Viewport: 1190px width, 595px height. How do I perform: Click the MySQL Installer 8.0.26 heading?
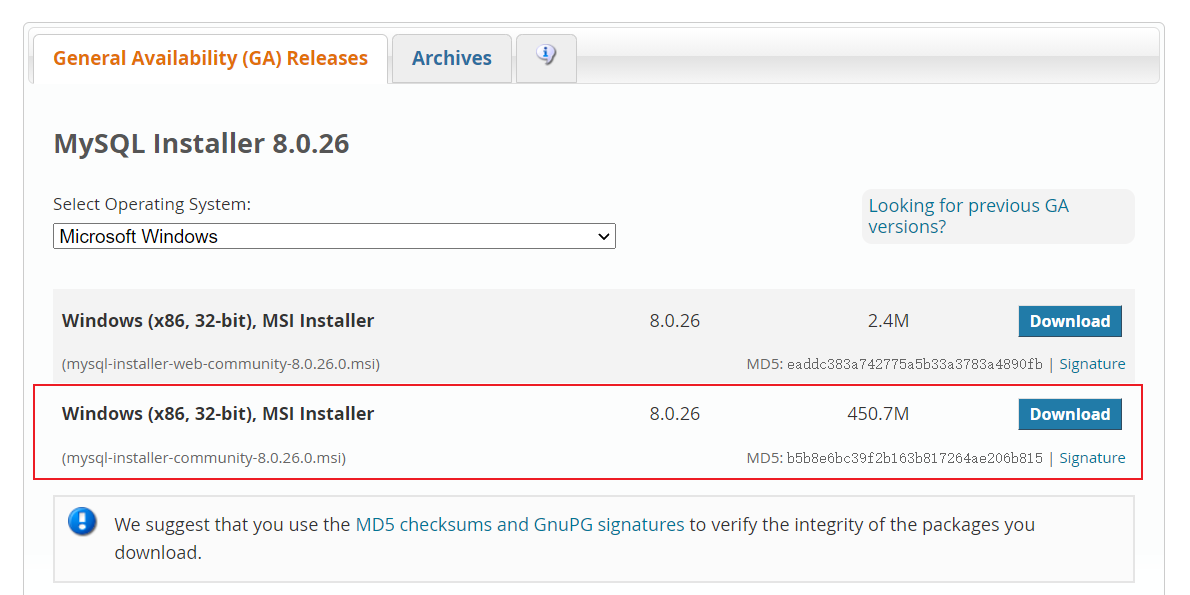pos(200,143)
